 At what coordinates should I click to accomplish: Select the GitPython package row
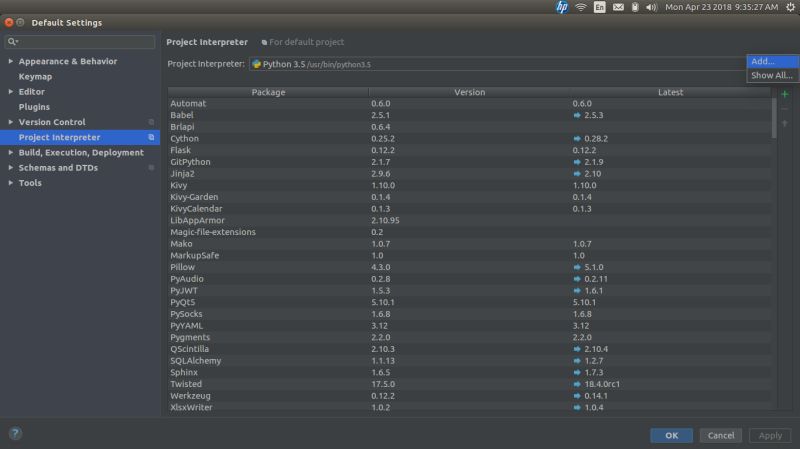pos(469,162)
